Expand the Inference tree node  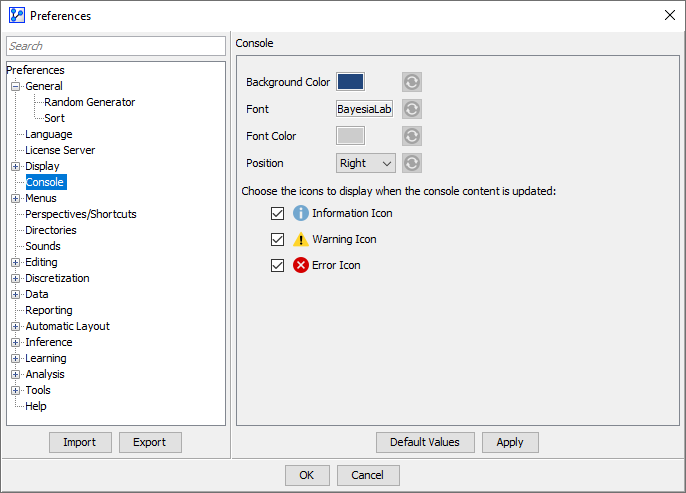pyautogui.click(x=15, y=343)
